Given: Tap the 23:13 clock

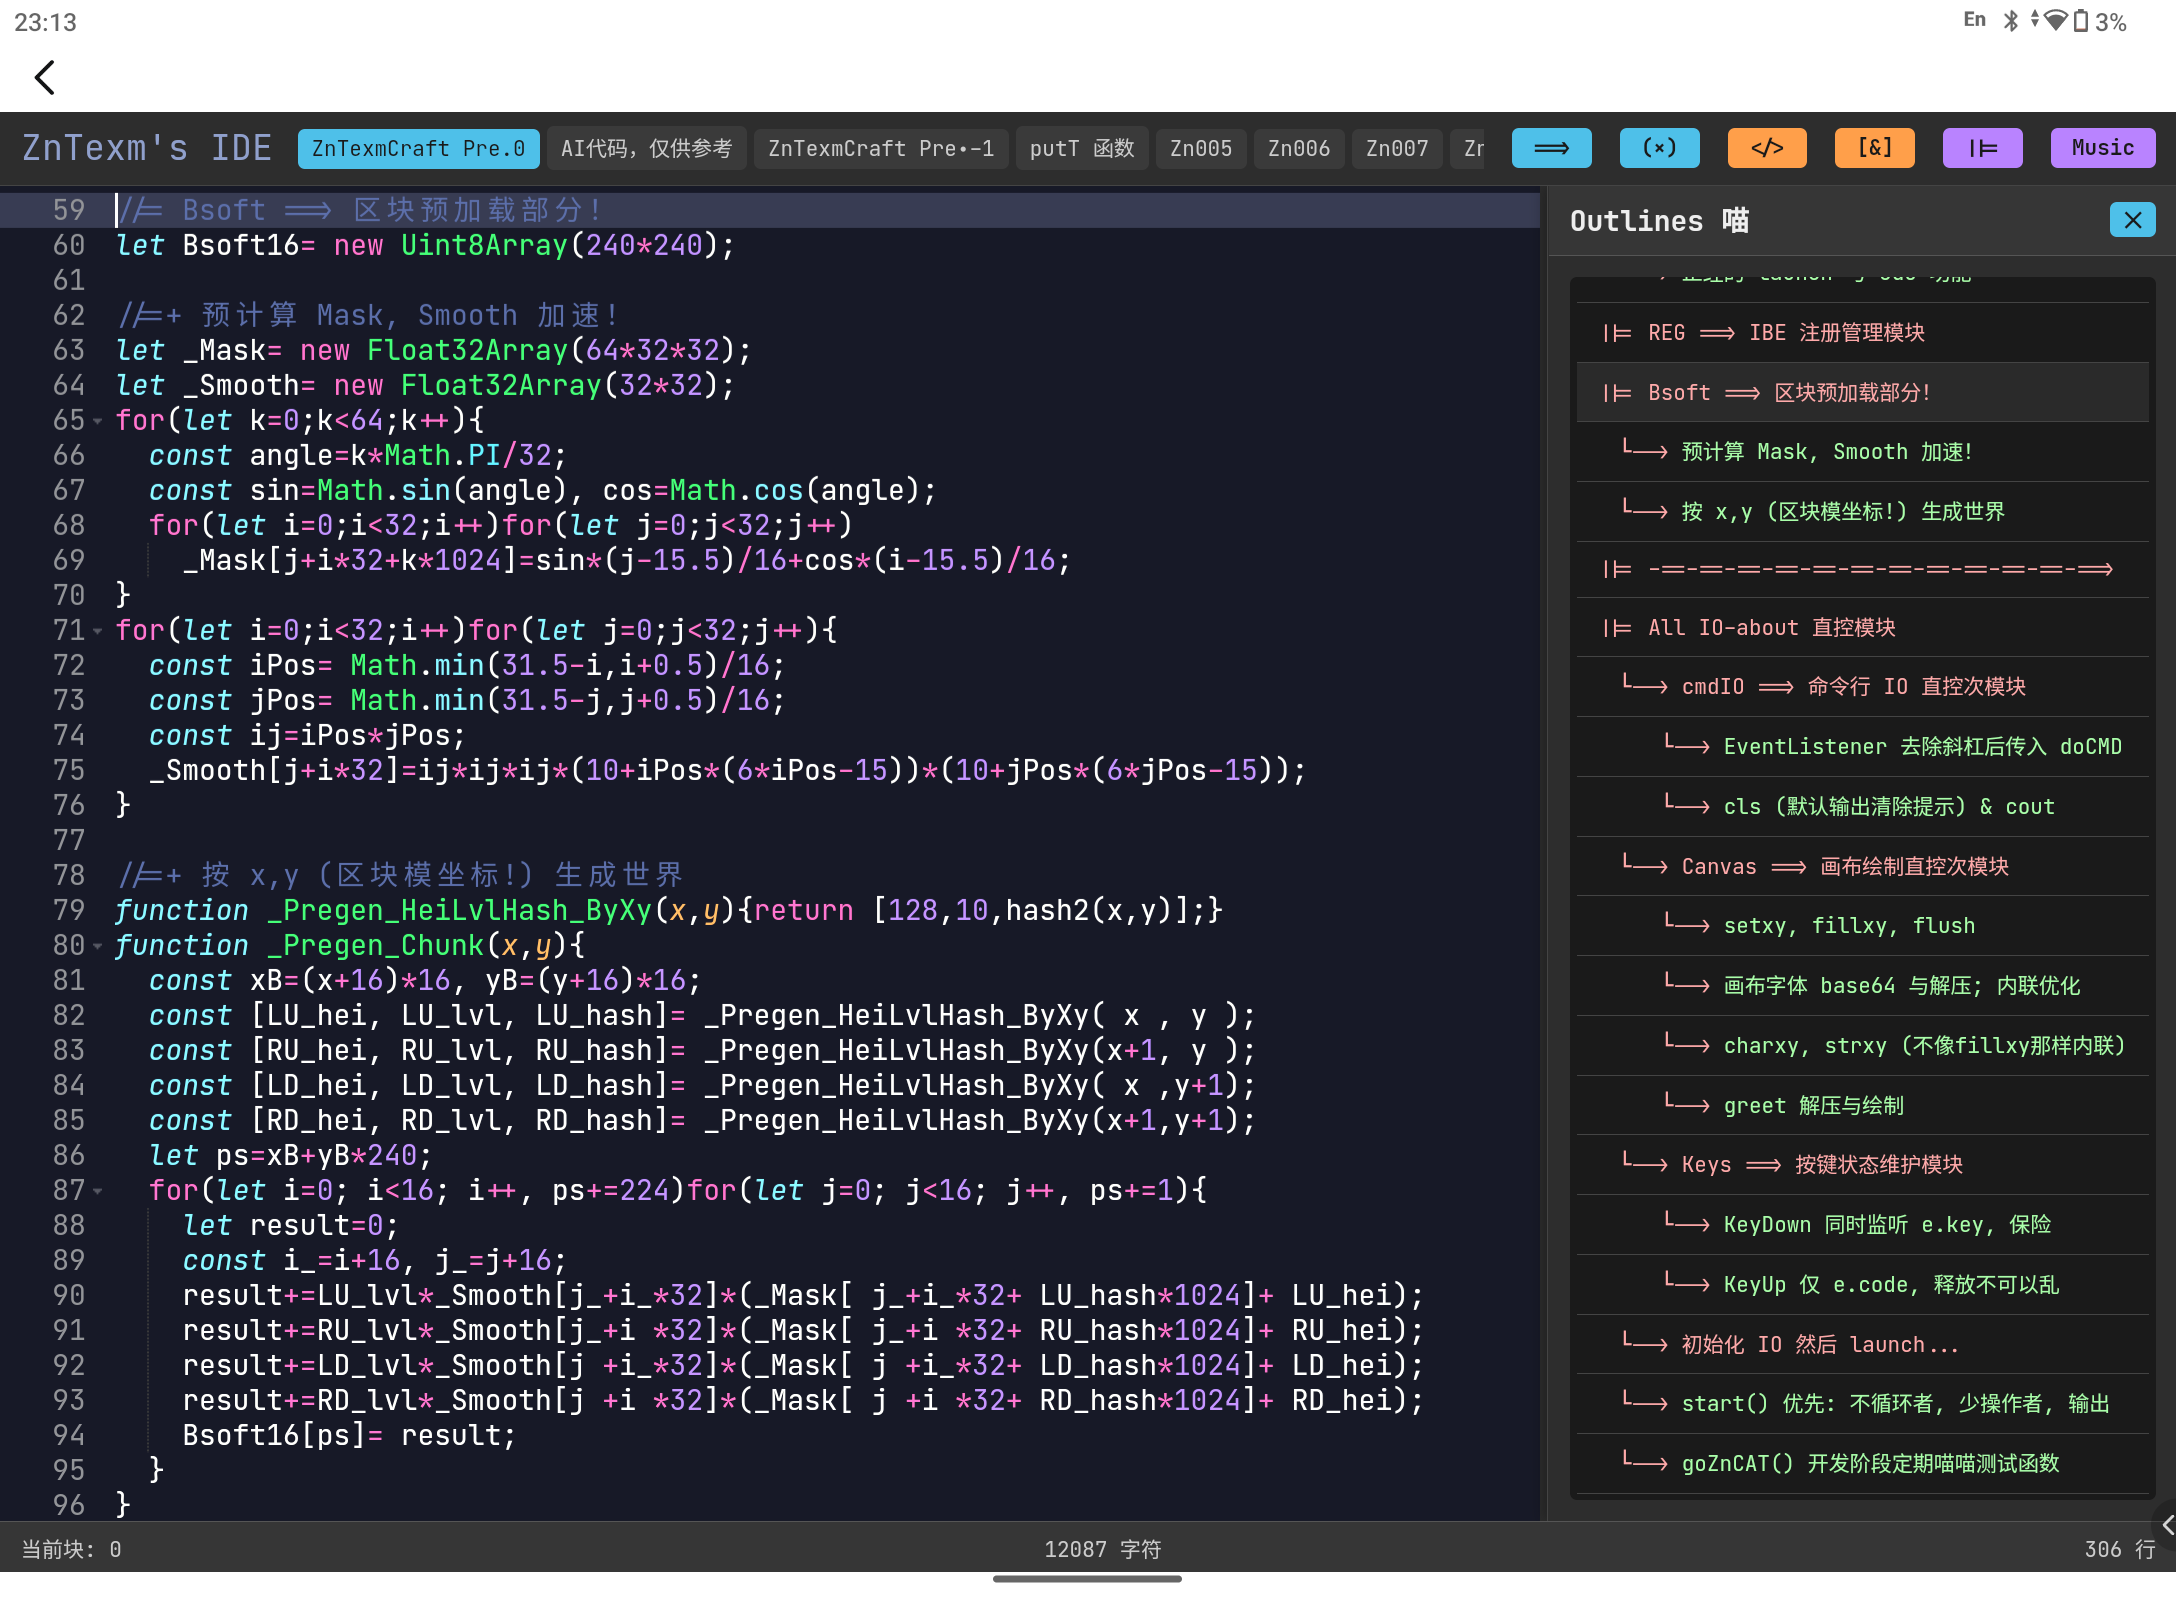Looking at the screenshot, I should click(x=45, y=22).
